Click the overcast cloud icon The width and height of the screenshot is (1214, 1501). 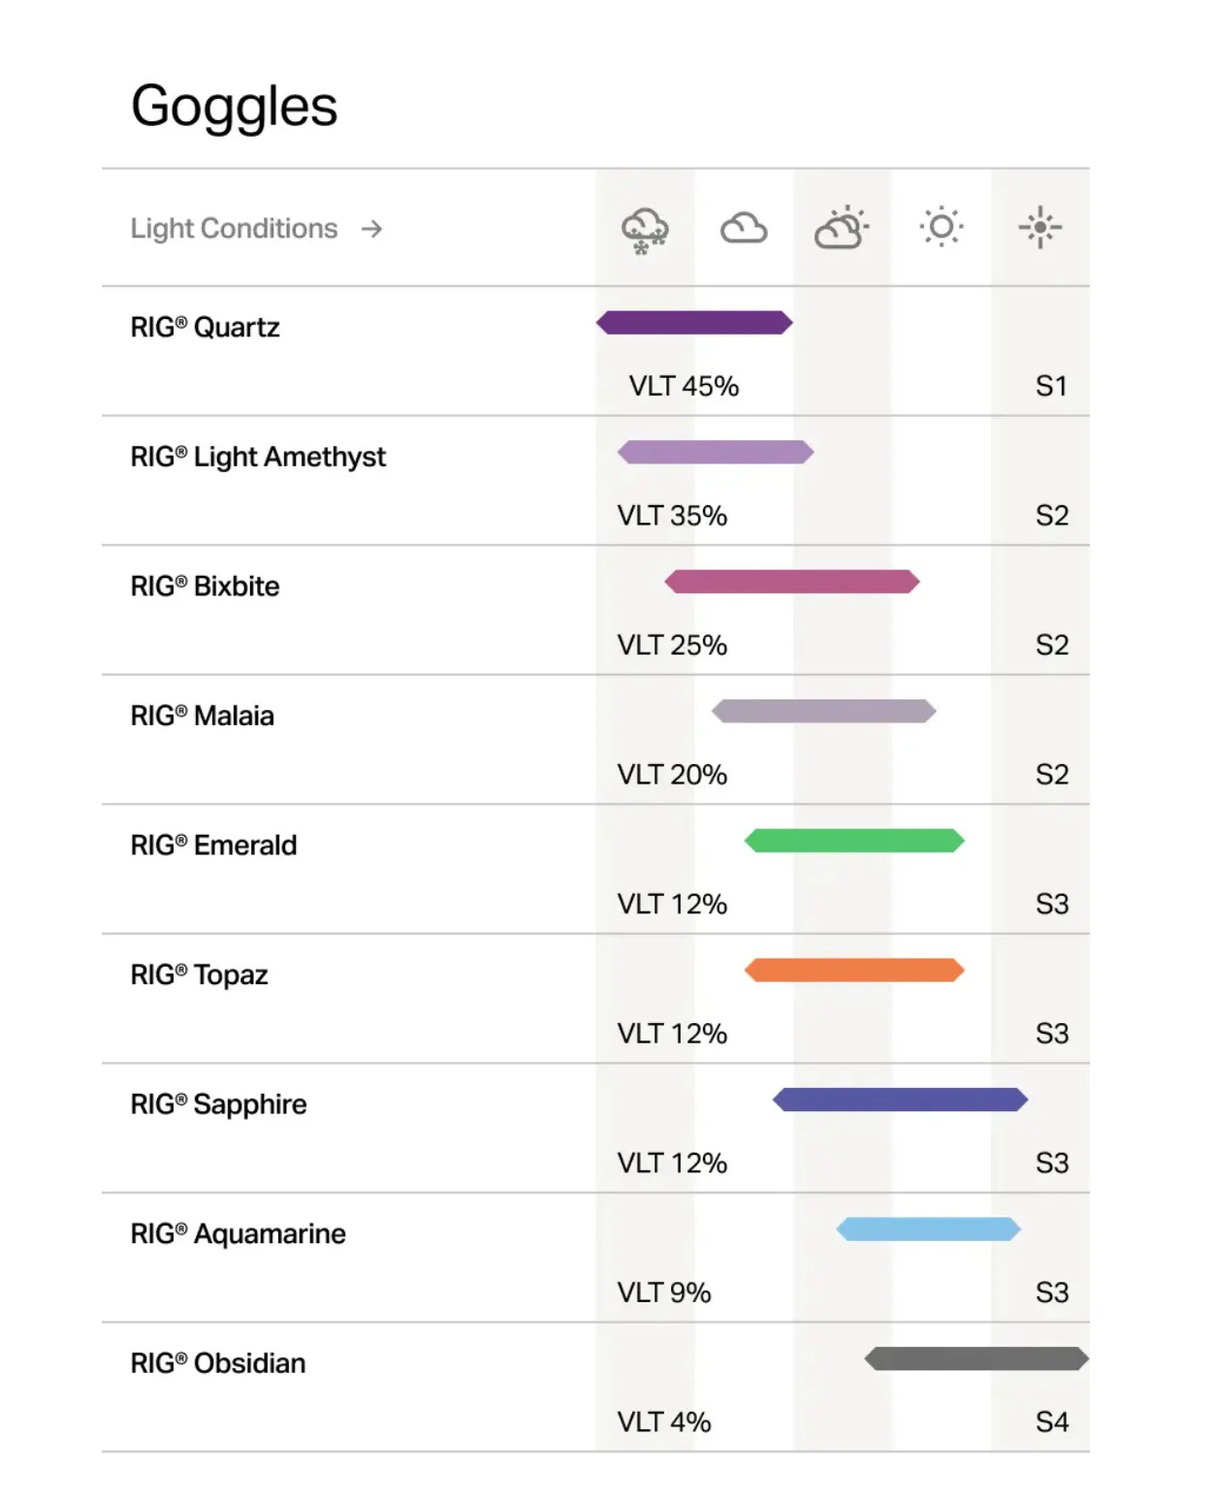point(743,229)
